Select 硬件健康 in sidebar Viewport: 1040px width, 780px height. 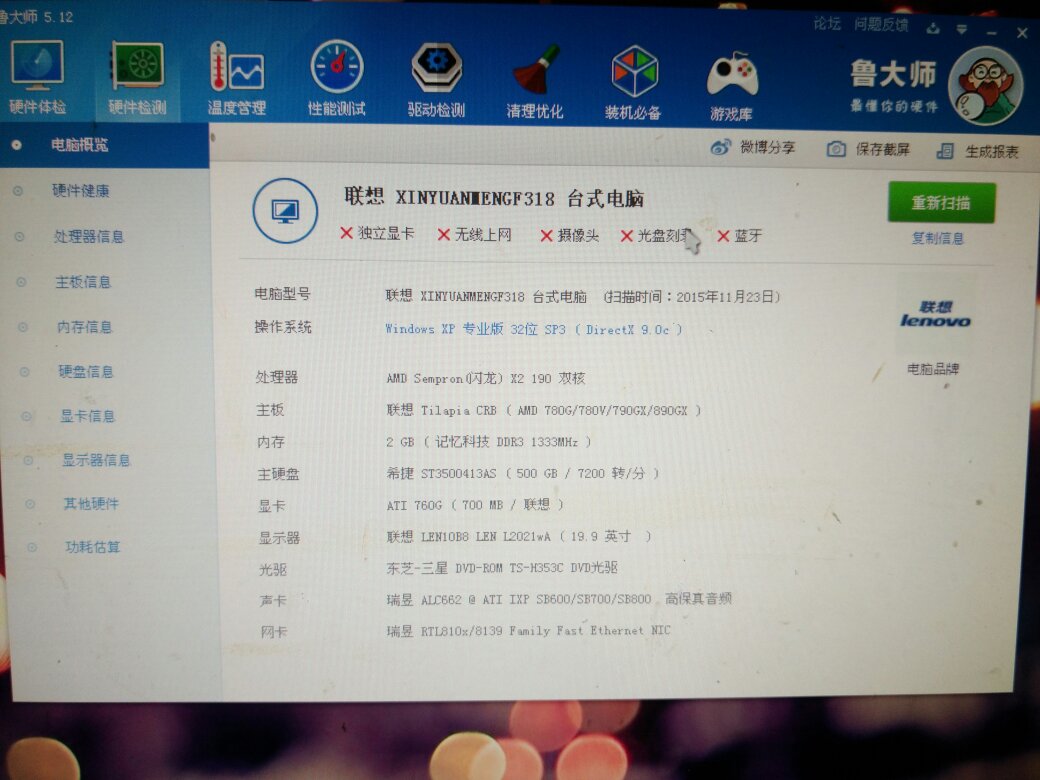tap(80, 191)
